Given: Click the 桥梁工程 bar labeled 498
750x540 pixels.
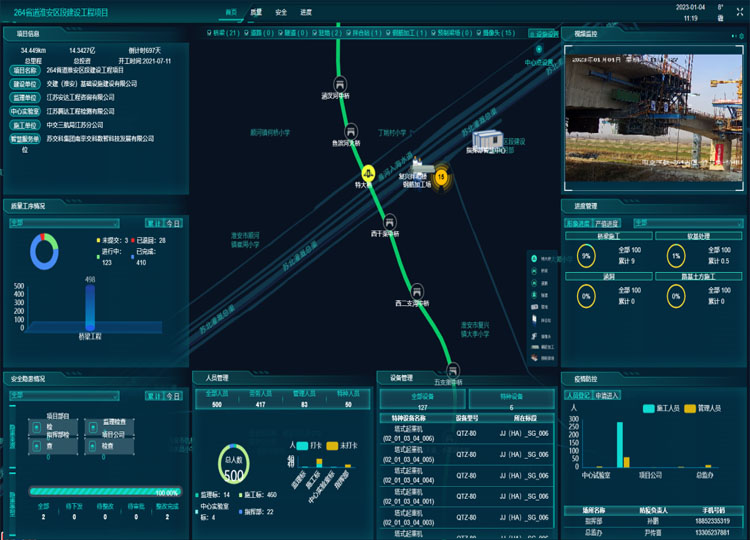Looking at the screenshot, I should click(x=90, y=307).
